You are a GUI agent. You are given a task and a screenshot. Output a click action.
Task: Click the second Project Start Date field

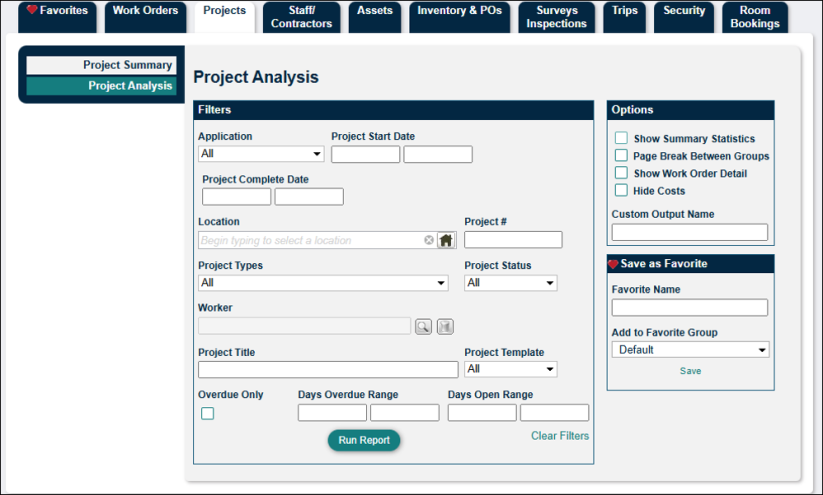(x=438, y=154)
